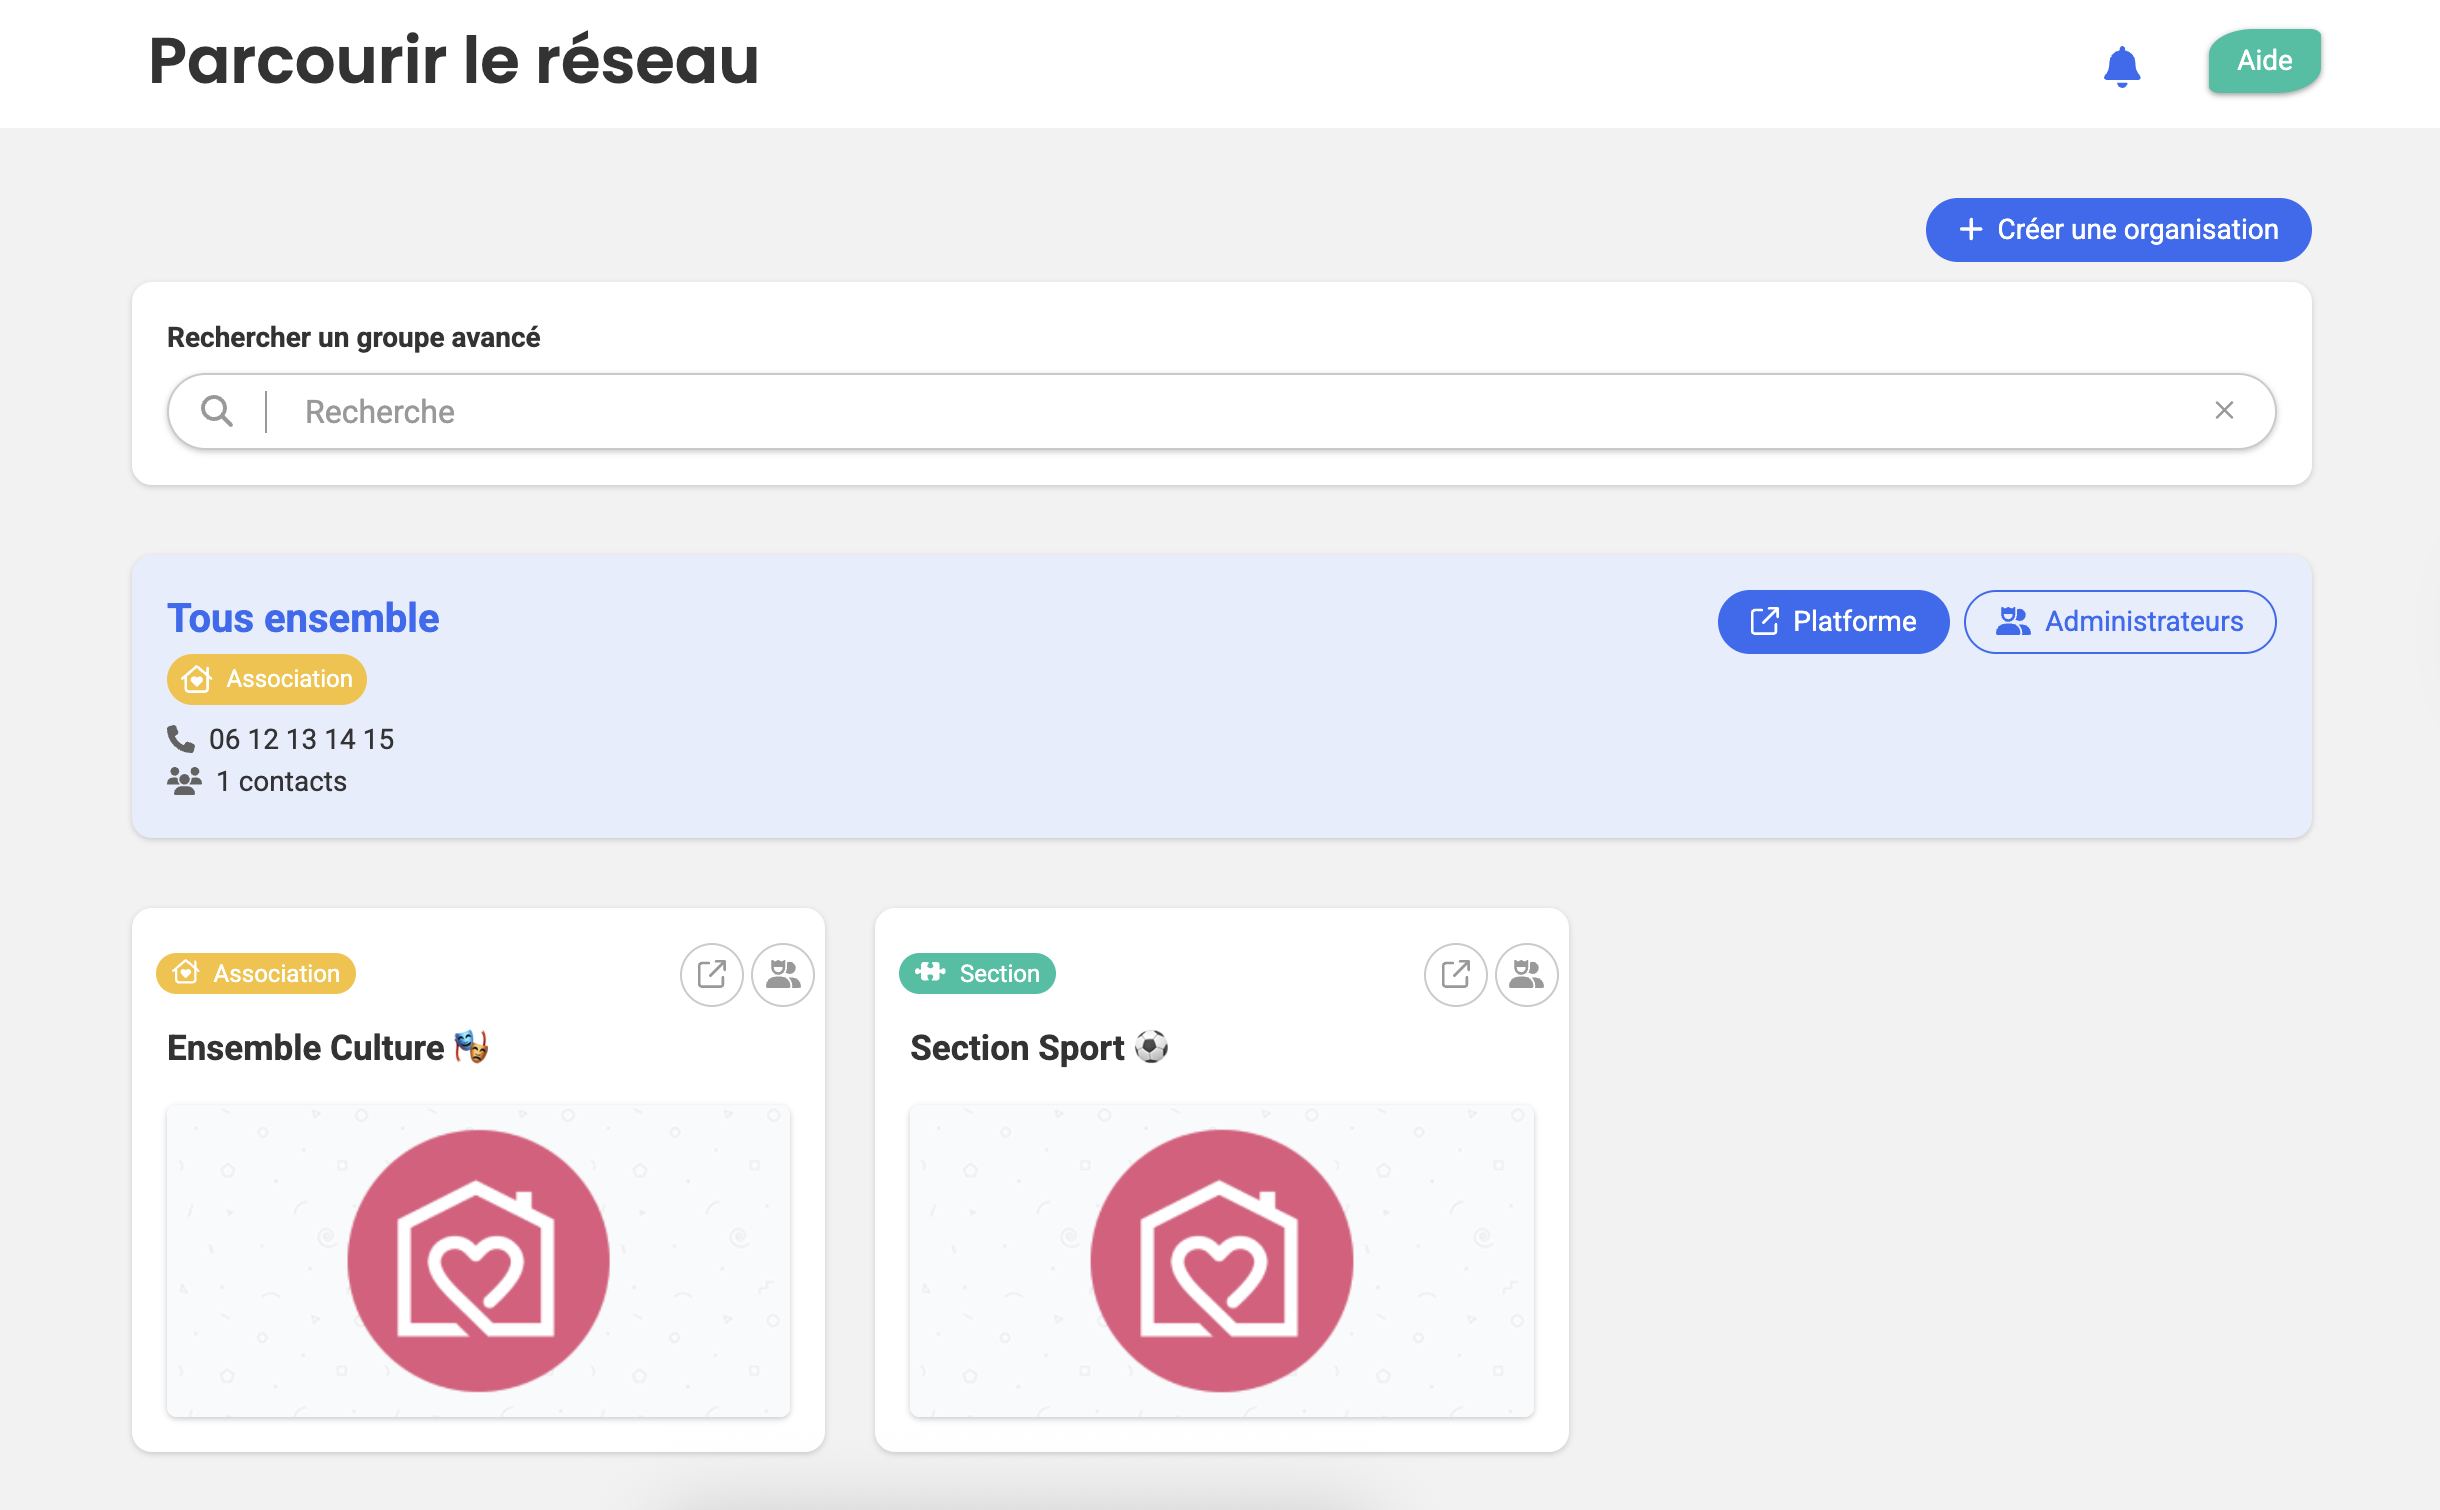The image size is (2440, 1510).
Task: Open the Tous ensemble title link
Action: click(303, 618)
